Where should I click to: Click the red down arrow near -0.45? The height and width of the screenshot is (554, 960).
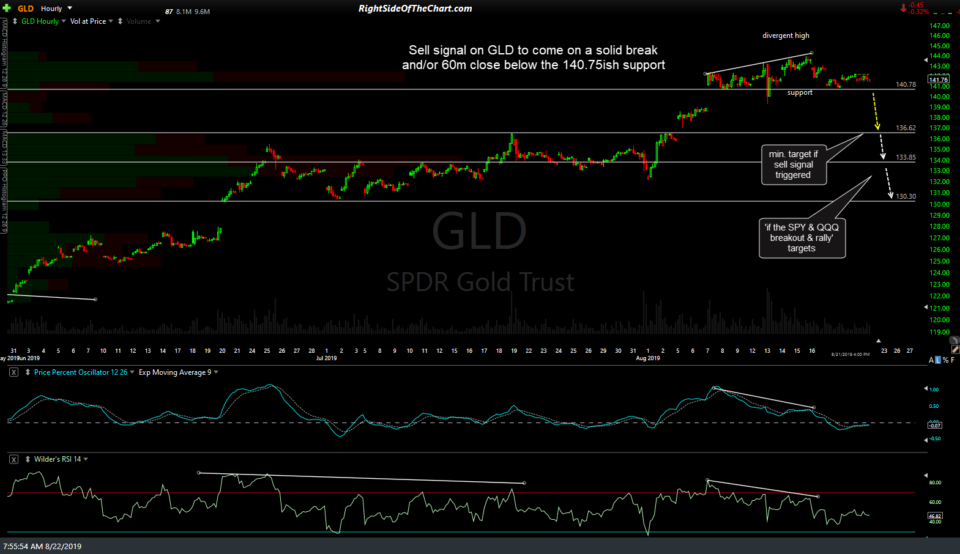903,9
